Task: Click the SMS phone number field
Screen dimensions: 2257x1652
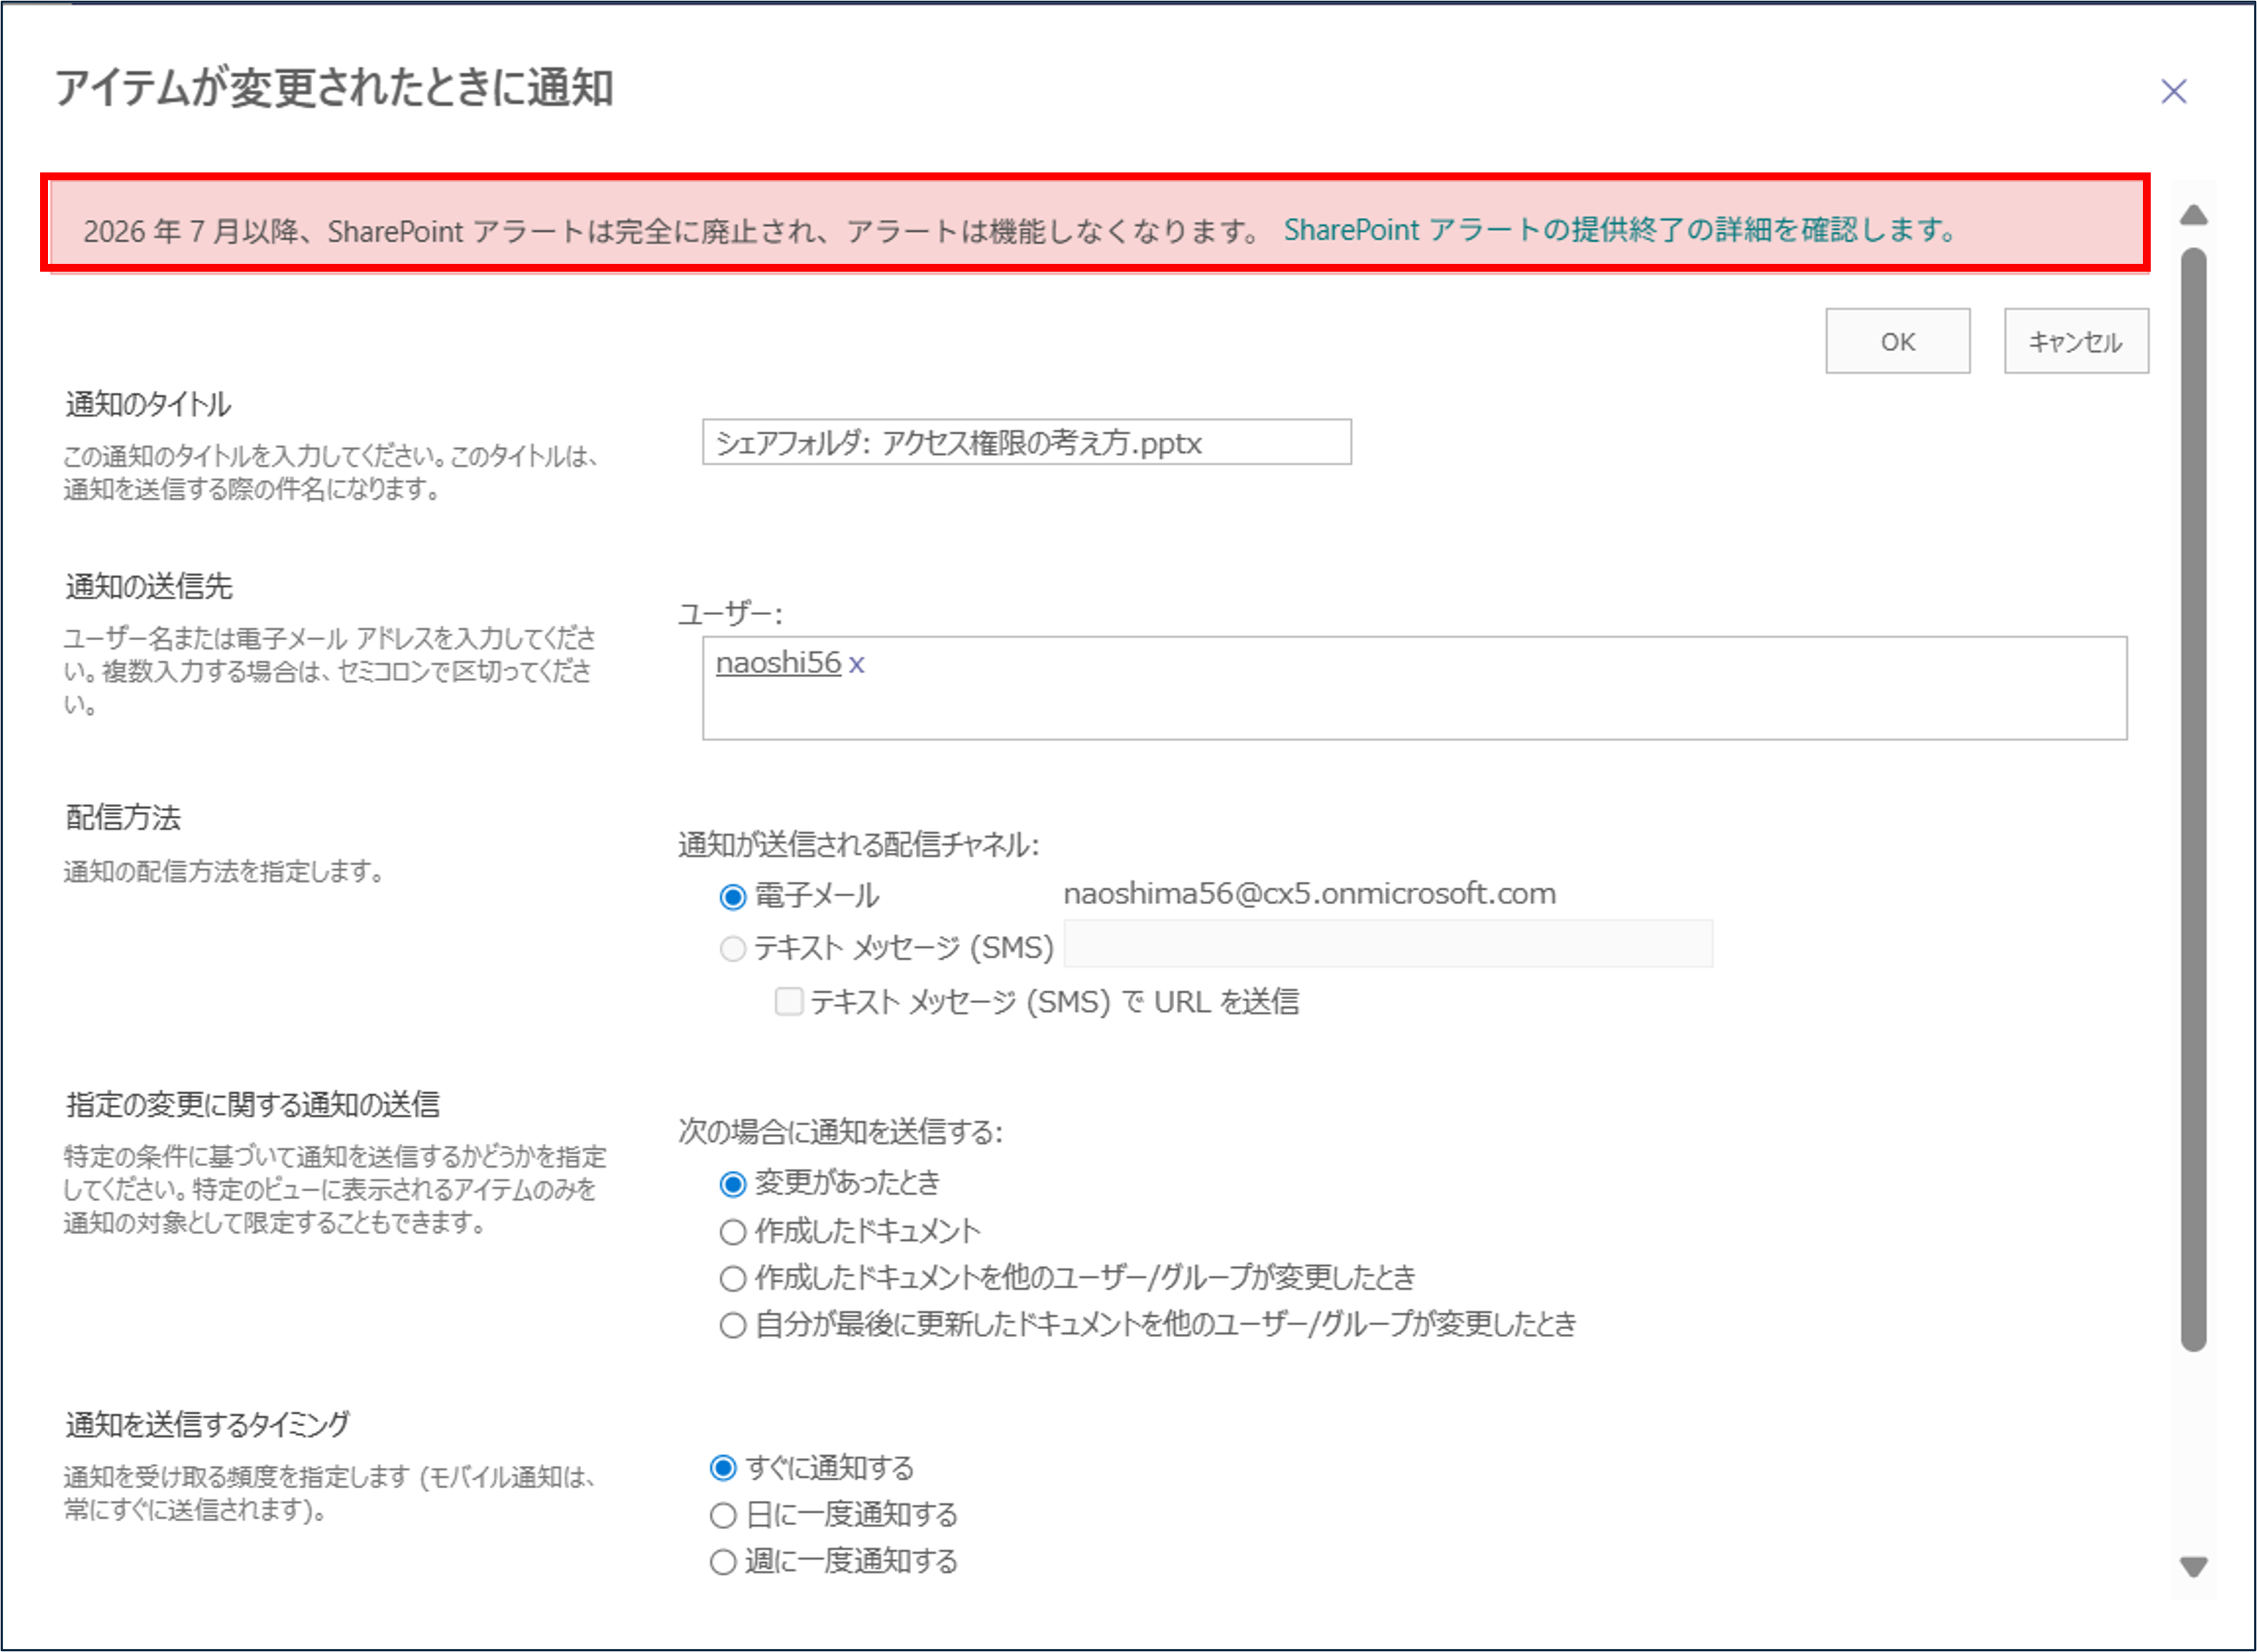Action: 1387,945
